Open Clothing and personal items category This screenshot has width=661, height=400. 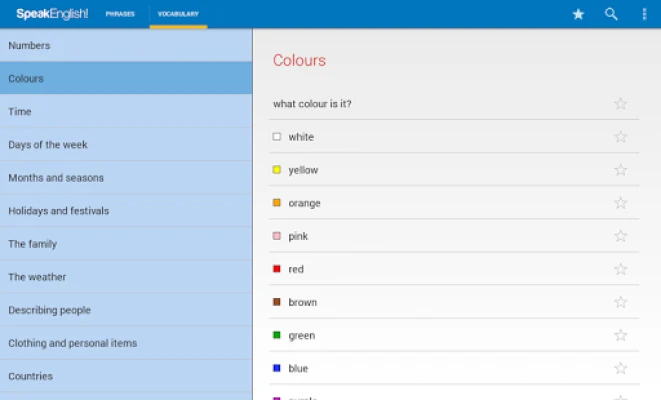pos(125,343)
